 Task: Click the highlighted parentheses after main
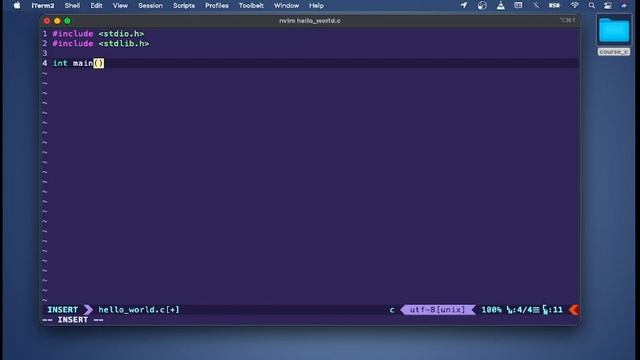tap(98, 63)
